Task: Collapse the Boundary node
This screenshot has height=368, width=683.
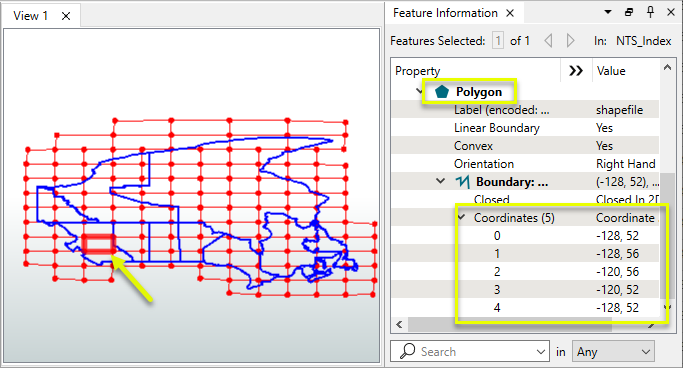Action: [441, 181]
